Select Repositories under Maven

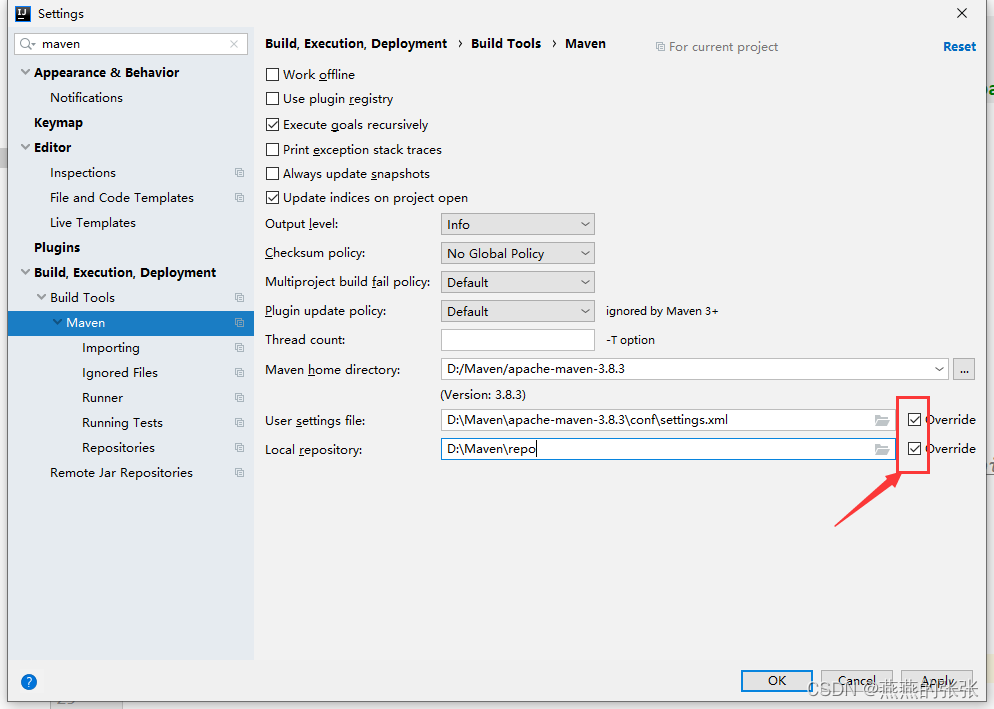pyautogui.click(x=119, y=448)
